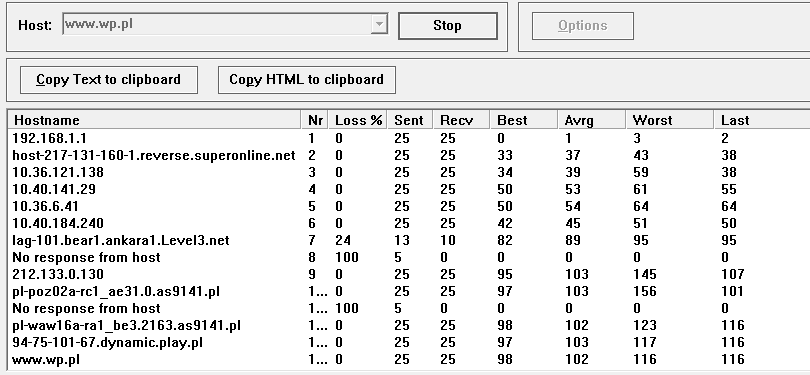810x375 pixels.
Task: Sort by the Loss % column header
Action: (x=359, y=120)
